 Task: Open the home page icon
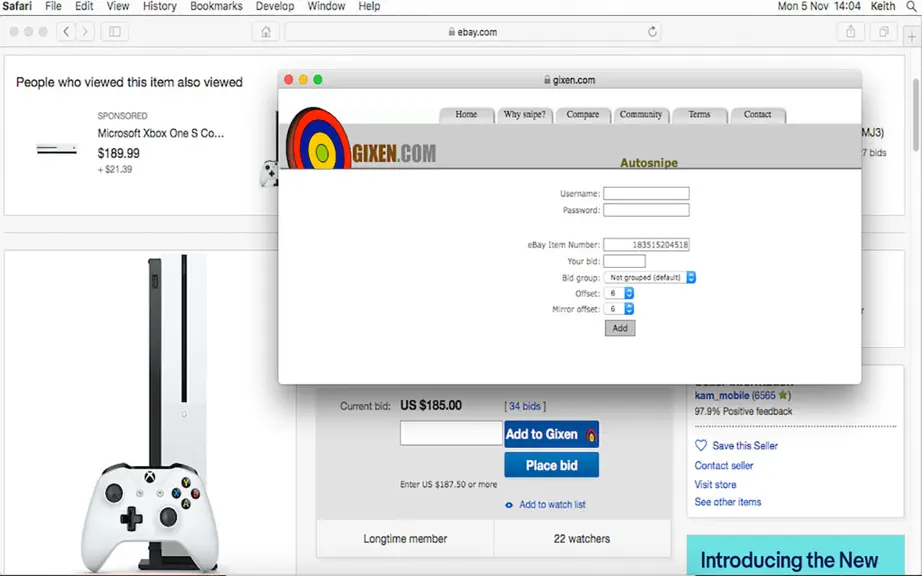point(266,32)
